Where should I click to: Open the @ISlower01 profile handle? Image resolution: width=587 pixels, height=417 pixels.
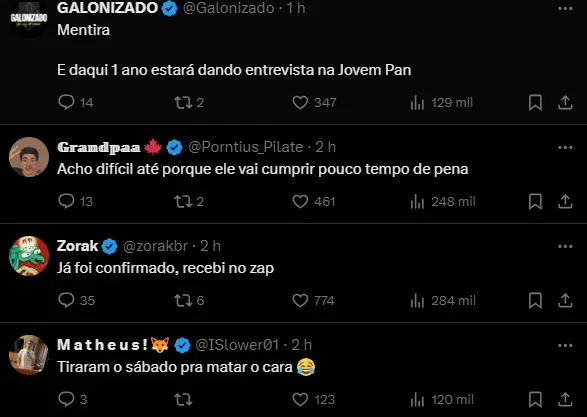click(x=237, y=345)
